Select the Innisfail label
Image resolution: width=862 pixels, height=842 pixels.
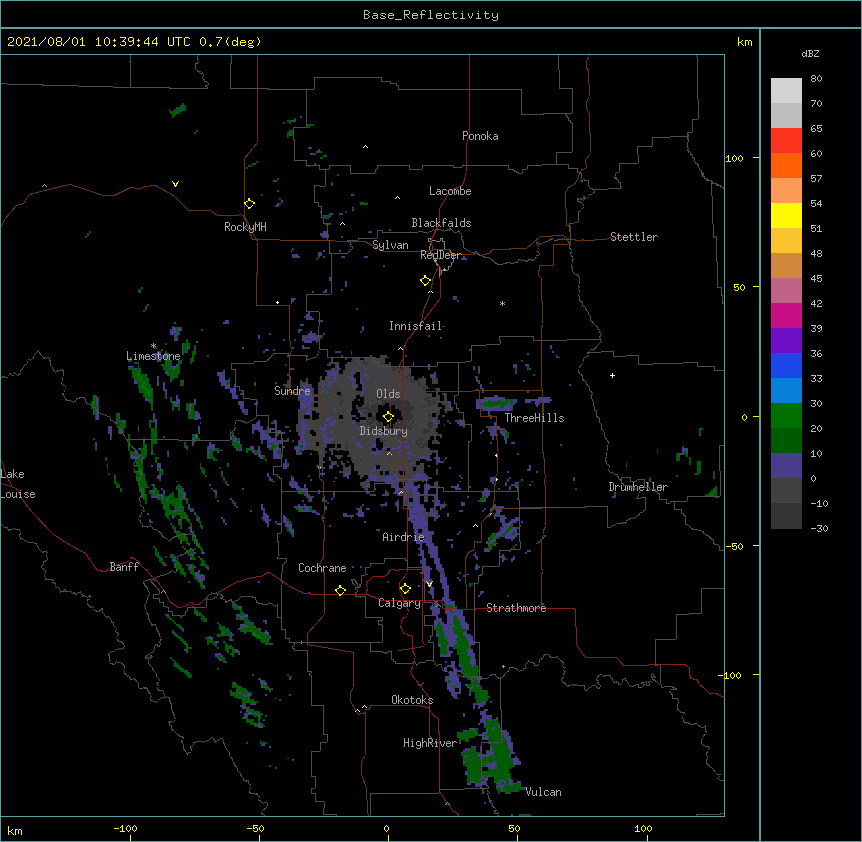pyautogui.click(x=416, y=326)
